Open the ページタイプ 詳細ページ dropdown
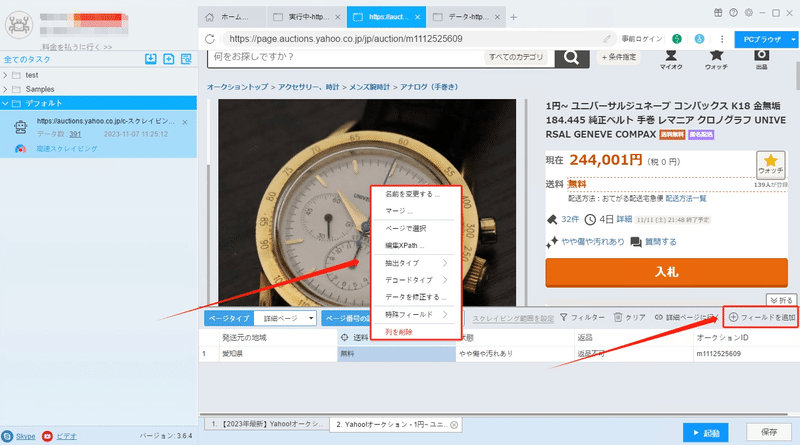 click(x=285, y=318)
